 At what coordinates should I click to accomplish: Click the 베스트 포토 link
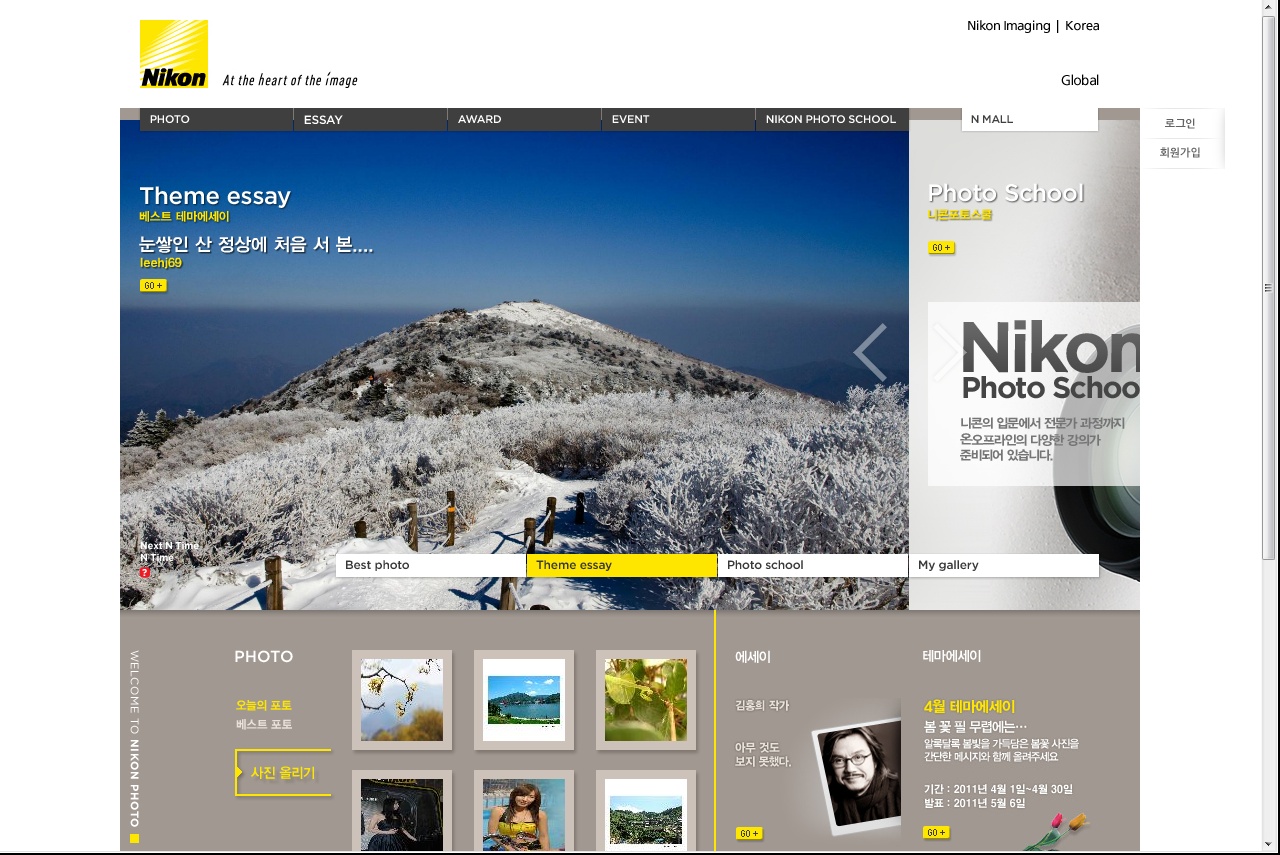click(x=264, y=724)
